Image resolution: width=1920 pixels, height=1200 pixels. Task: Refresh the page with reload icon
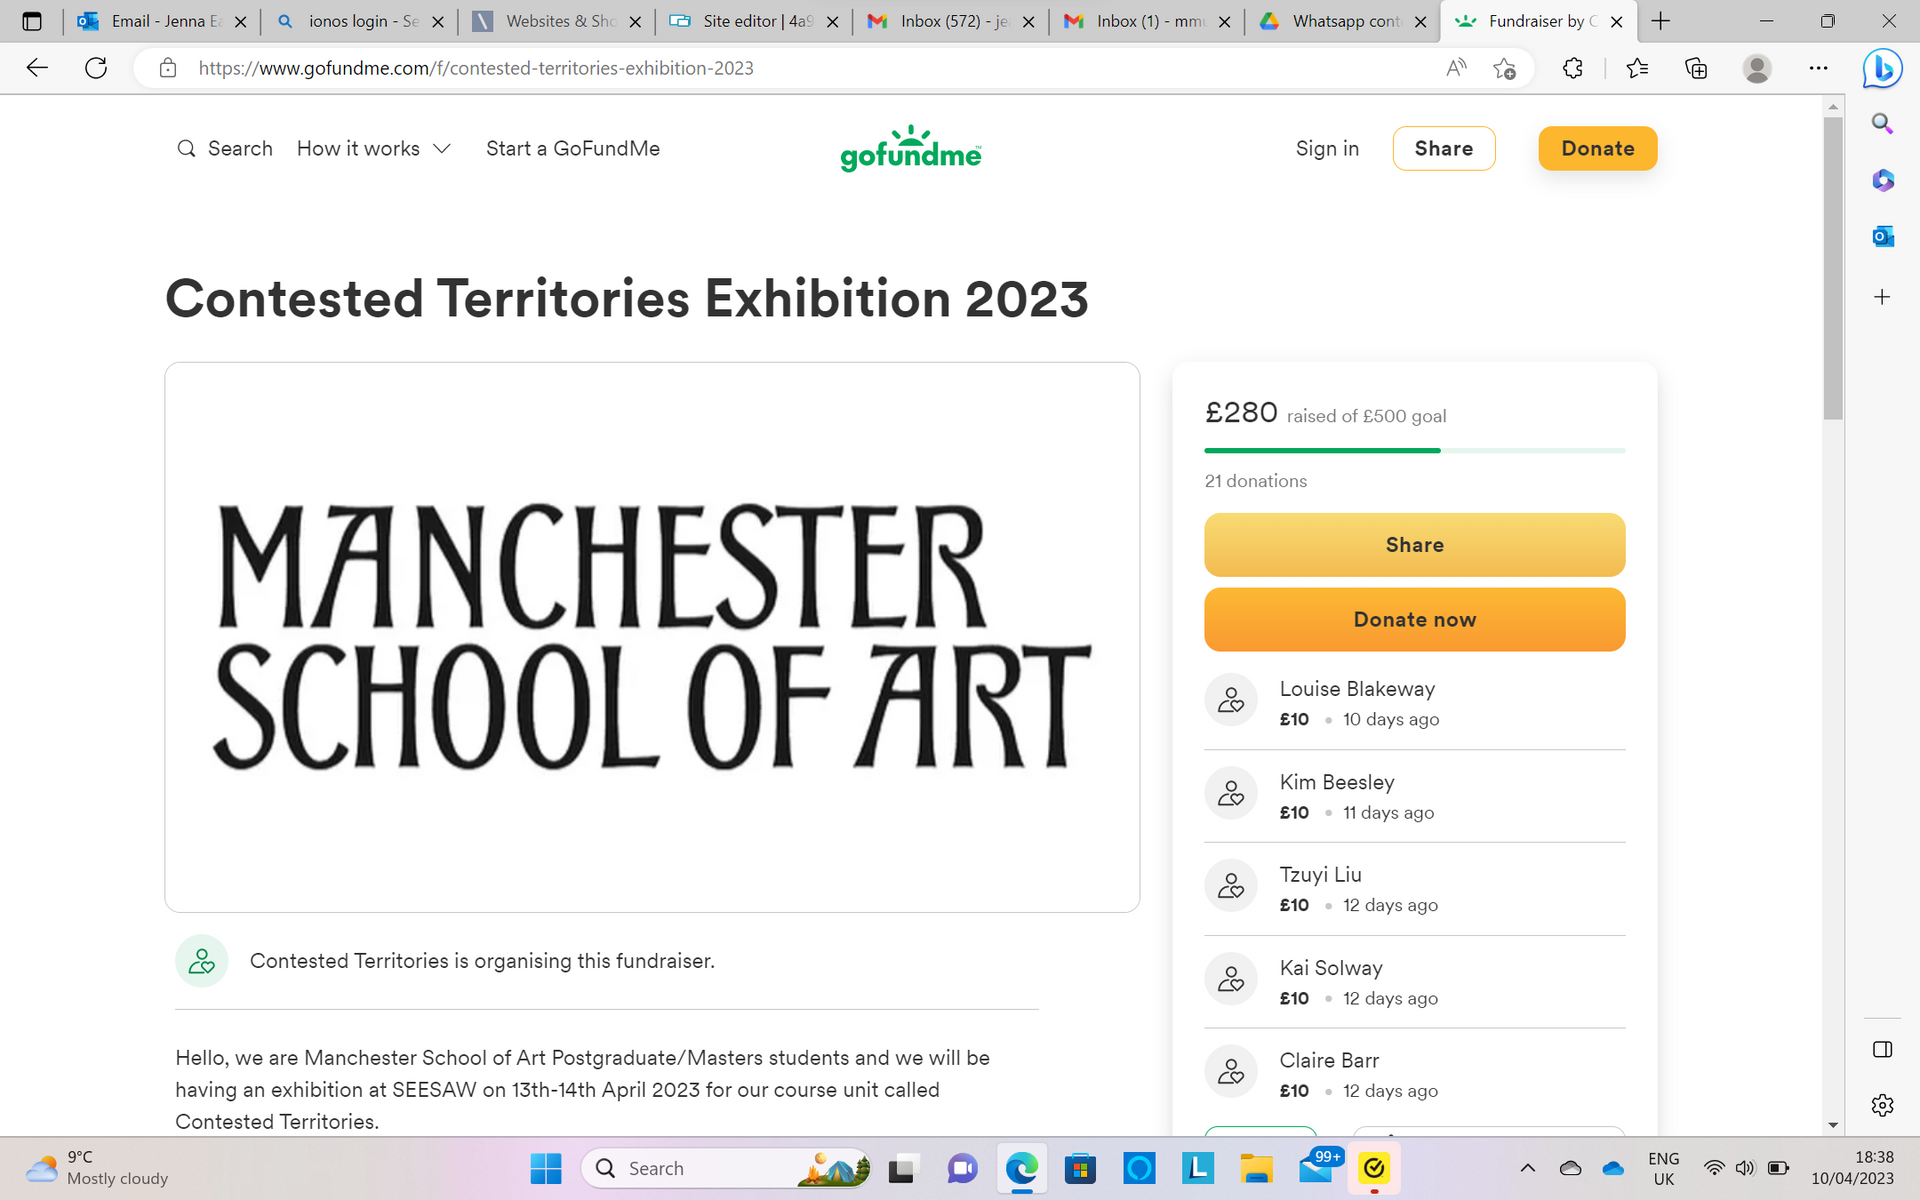96,68
